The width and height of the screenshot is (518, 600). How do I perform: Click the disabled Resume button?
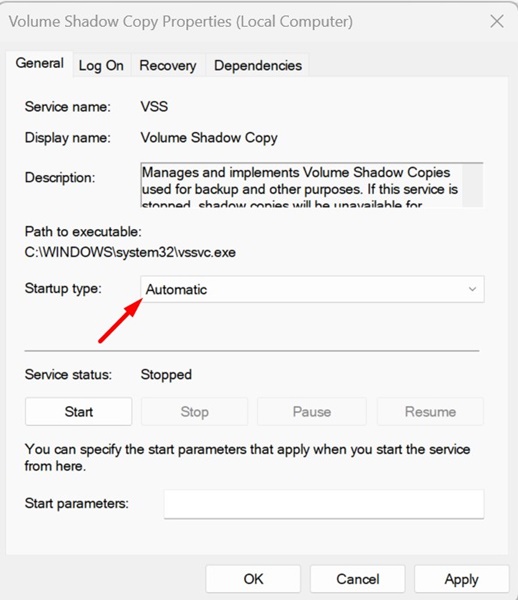[x=430, y=412]
